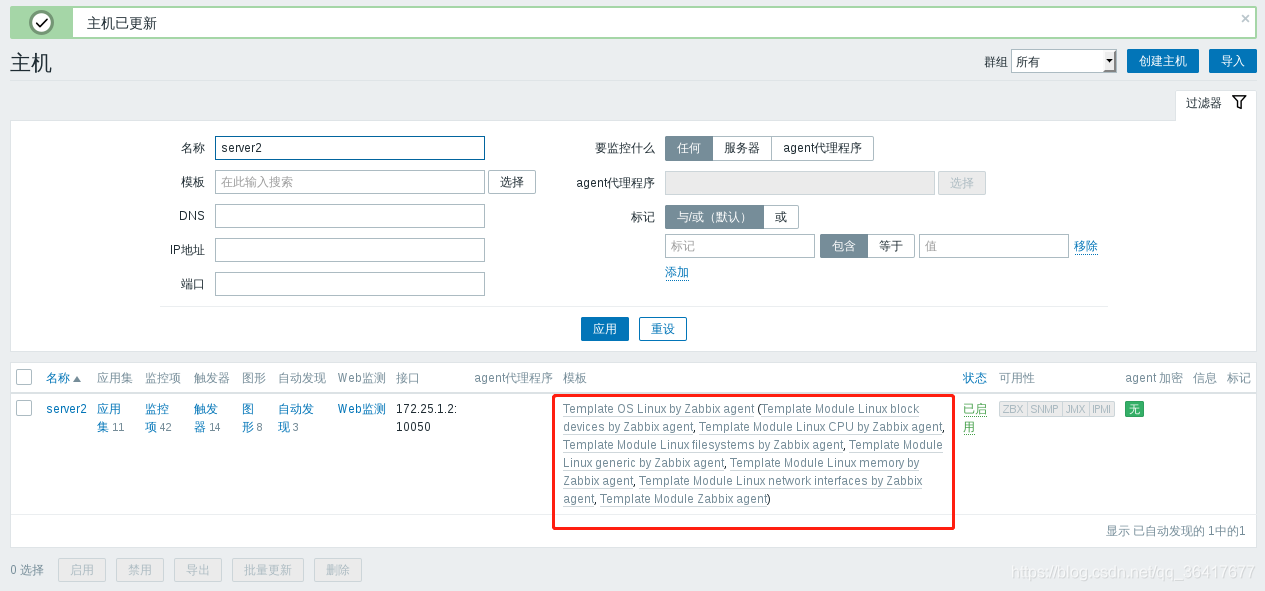Click the 导出 export button
1265x591 pixels.
click(x=198, y=570)
